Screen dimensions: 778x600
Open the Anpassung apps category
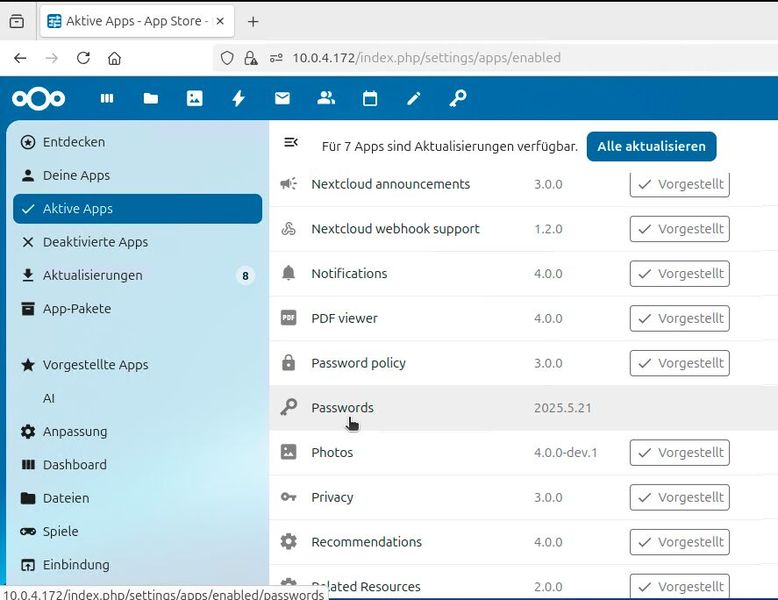(137, 431)
